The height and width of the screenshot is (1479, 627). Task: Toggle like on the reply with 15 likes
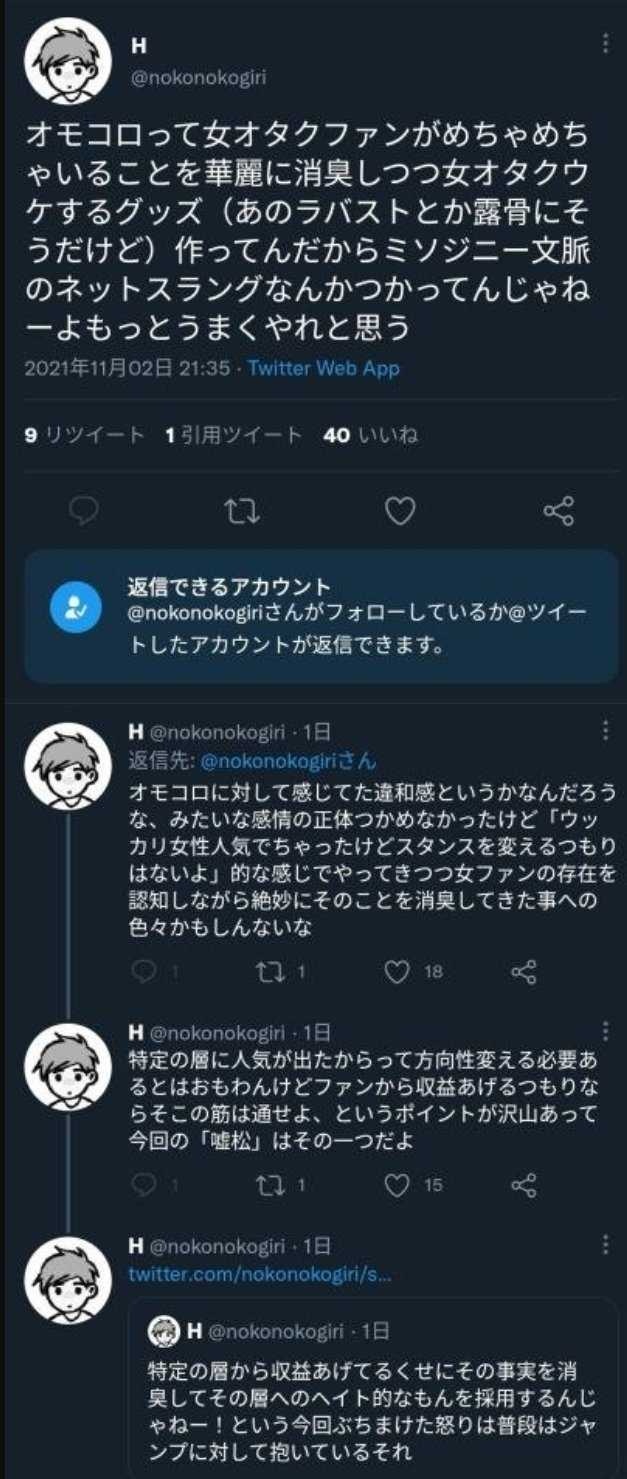click(398, 1185)
